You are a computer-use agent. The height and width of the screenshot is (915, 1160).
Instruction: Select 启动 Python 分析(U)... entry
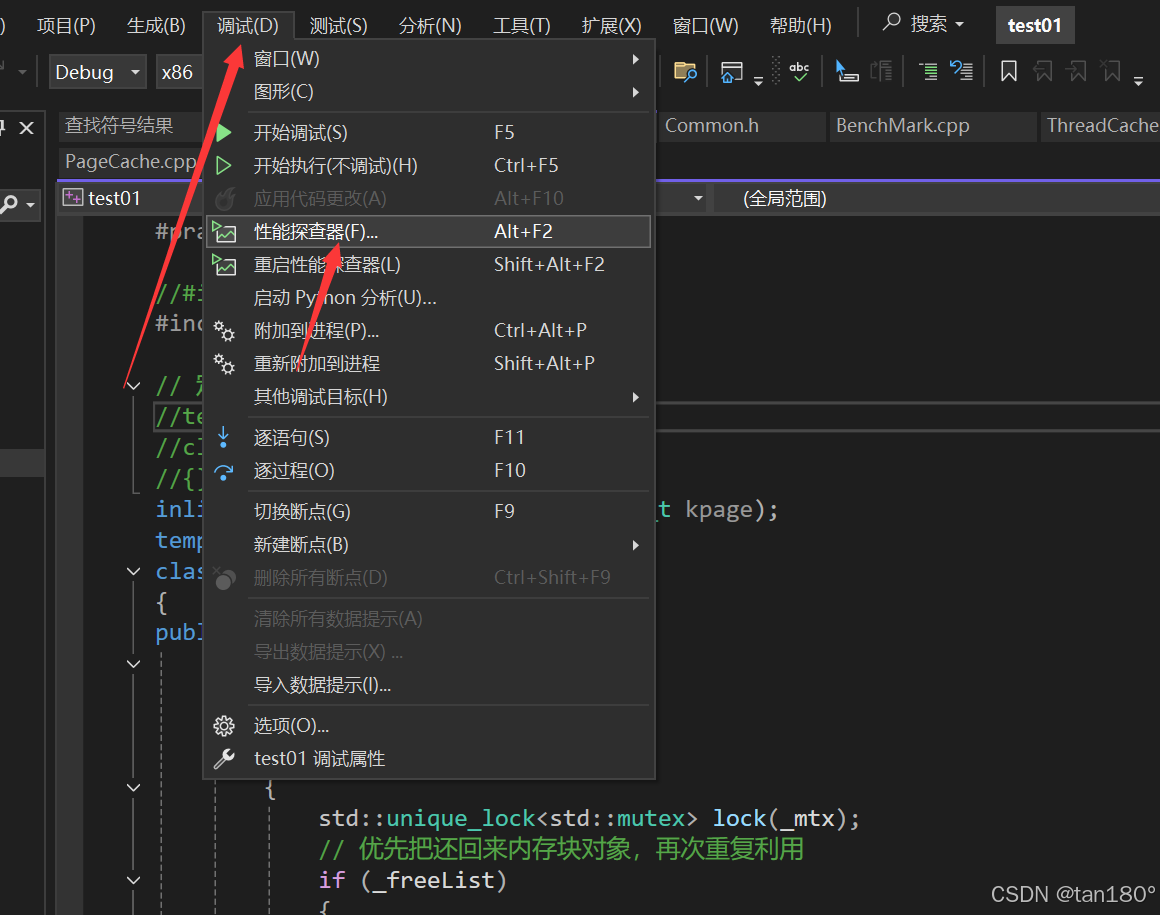pyautogui.click(x=428, y=298)
